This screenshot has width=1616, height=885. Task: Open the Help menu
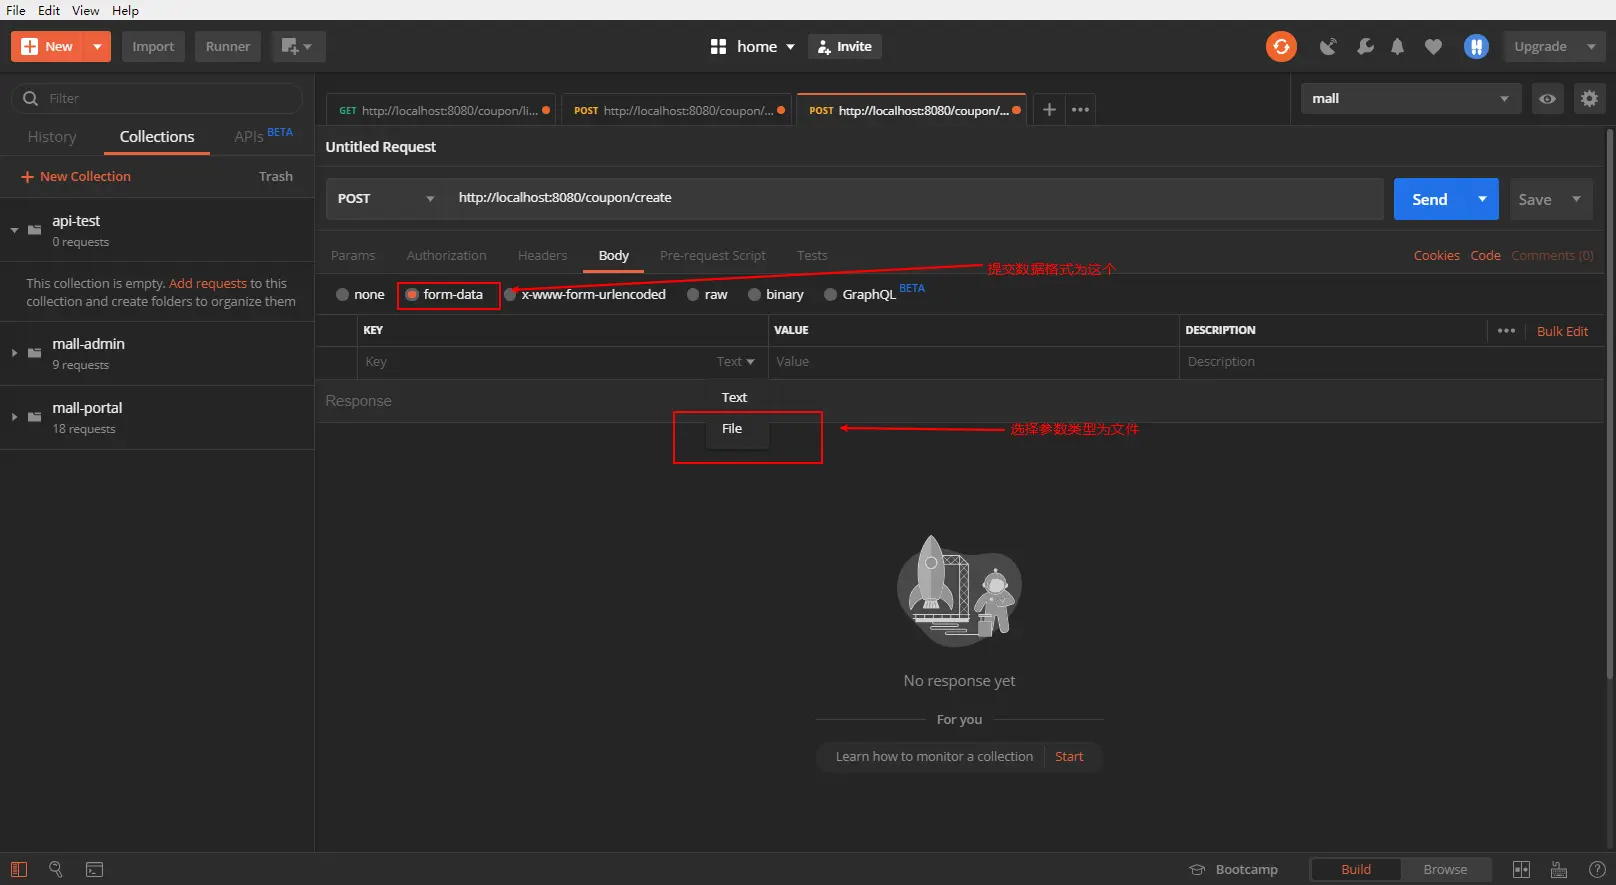(x=125, y=10)
